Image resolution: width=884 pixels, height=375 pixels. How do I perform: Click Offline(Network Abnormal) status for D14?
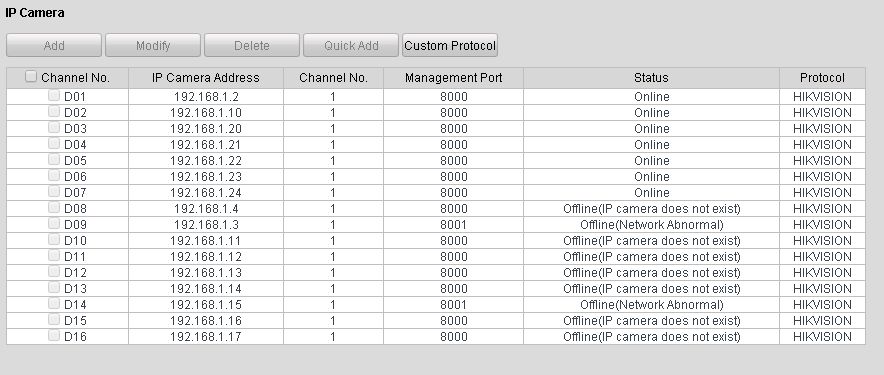[x=651, y=305]
